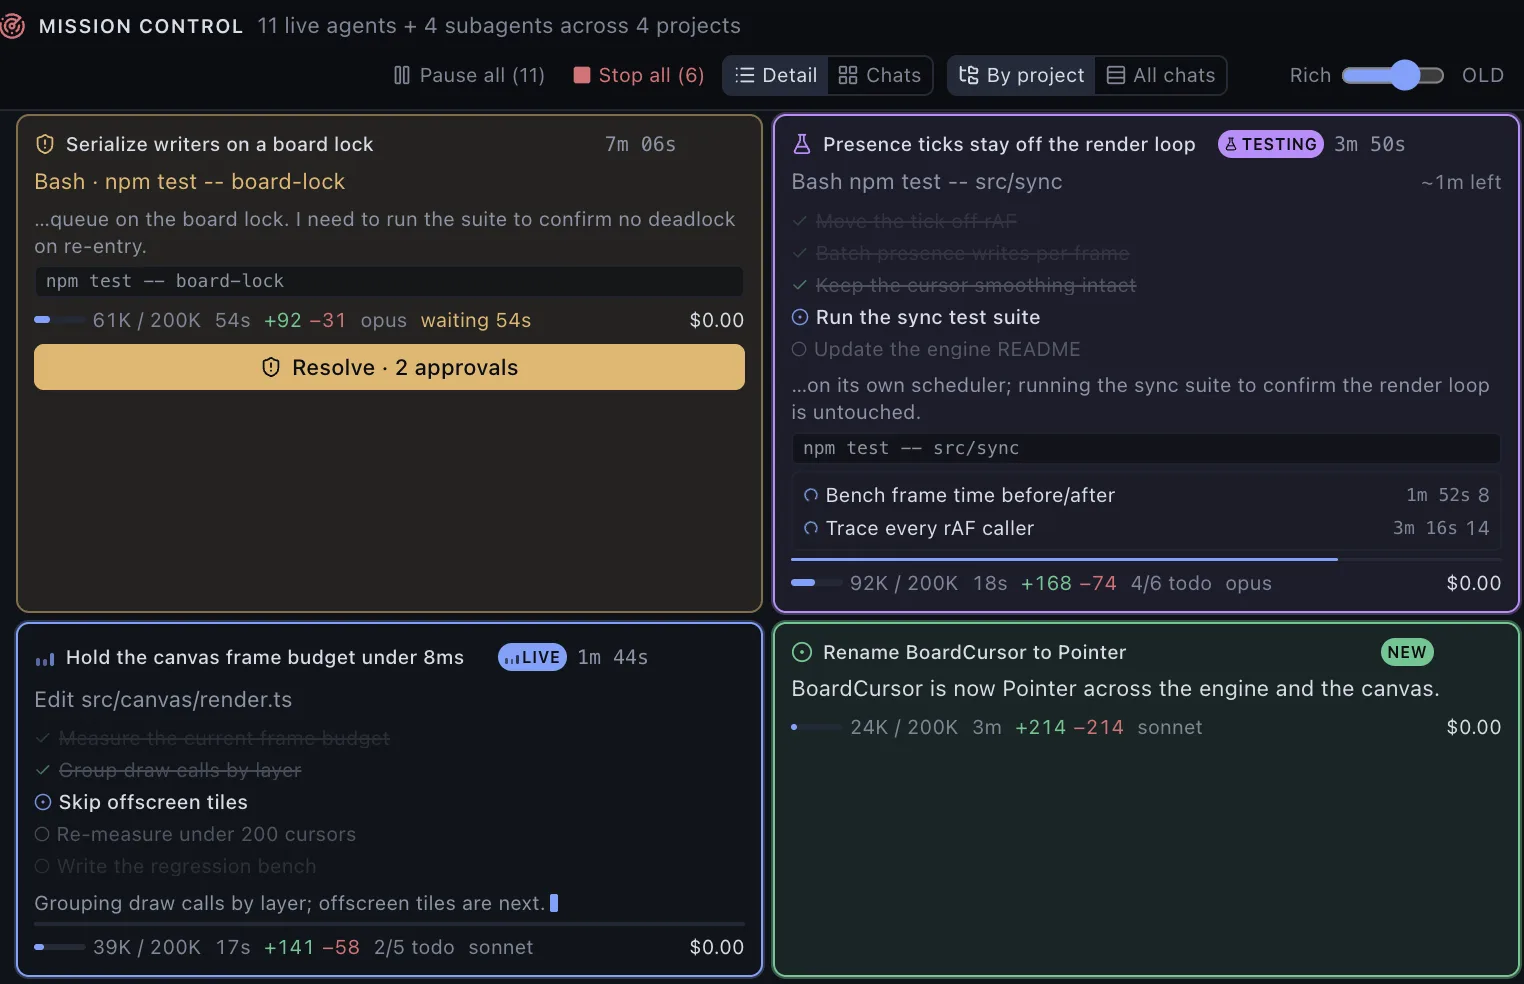This screenshot has width=1524, height=984.
Task: Click the 24K / 200K context usage bar
Action: (816, 727)
